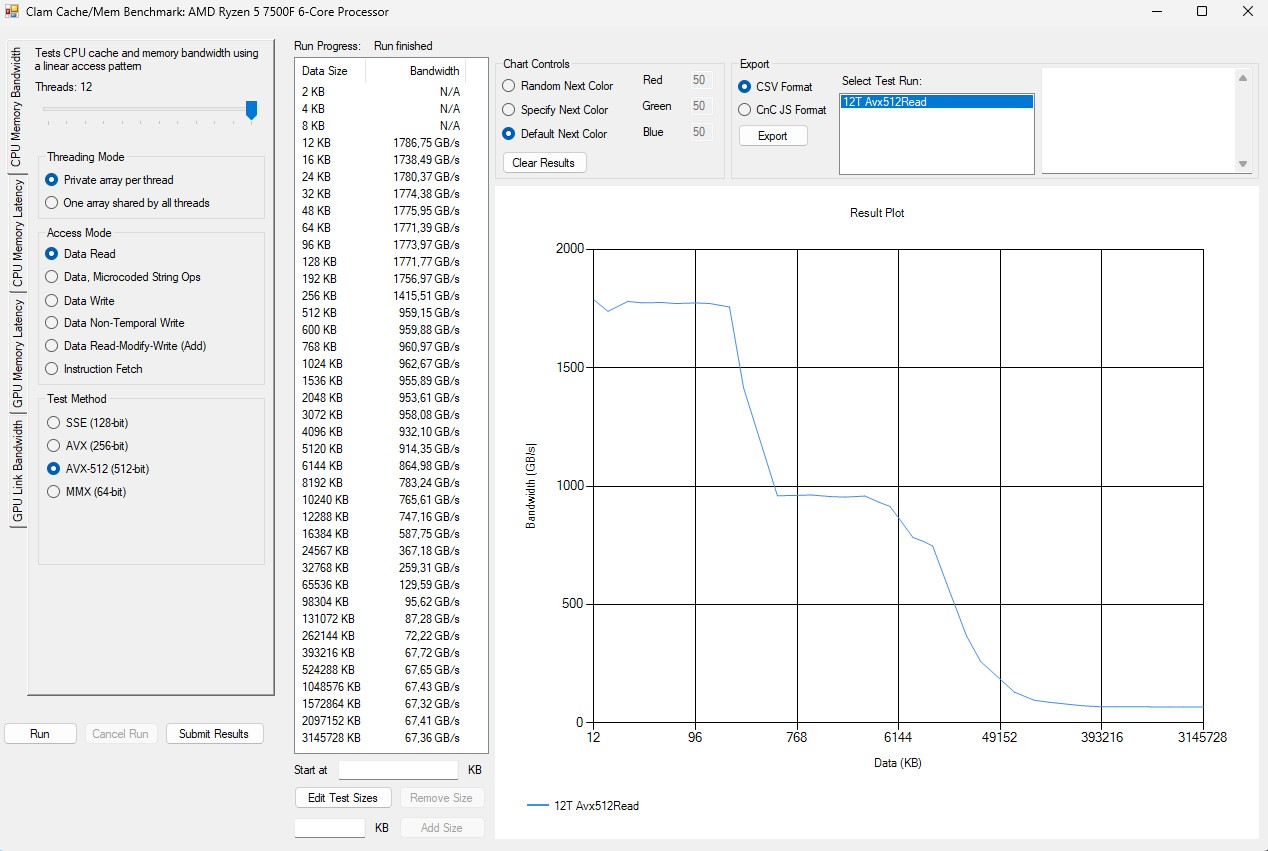Select the 32768 KB result row

pyautogui.click(x=381, y=568)
